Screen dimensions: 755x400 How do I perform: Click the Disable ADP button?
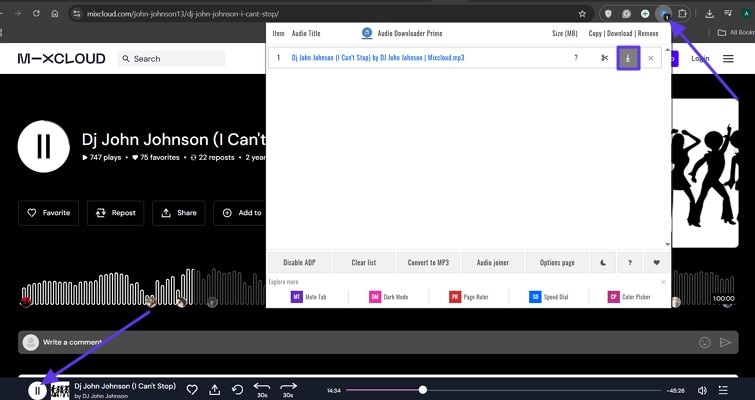click(299, 262)
